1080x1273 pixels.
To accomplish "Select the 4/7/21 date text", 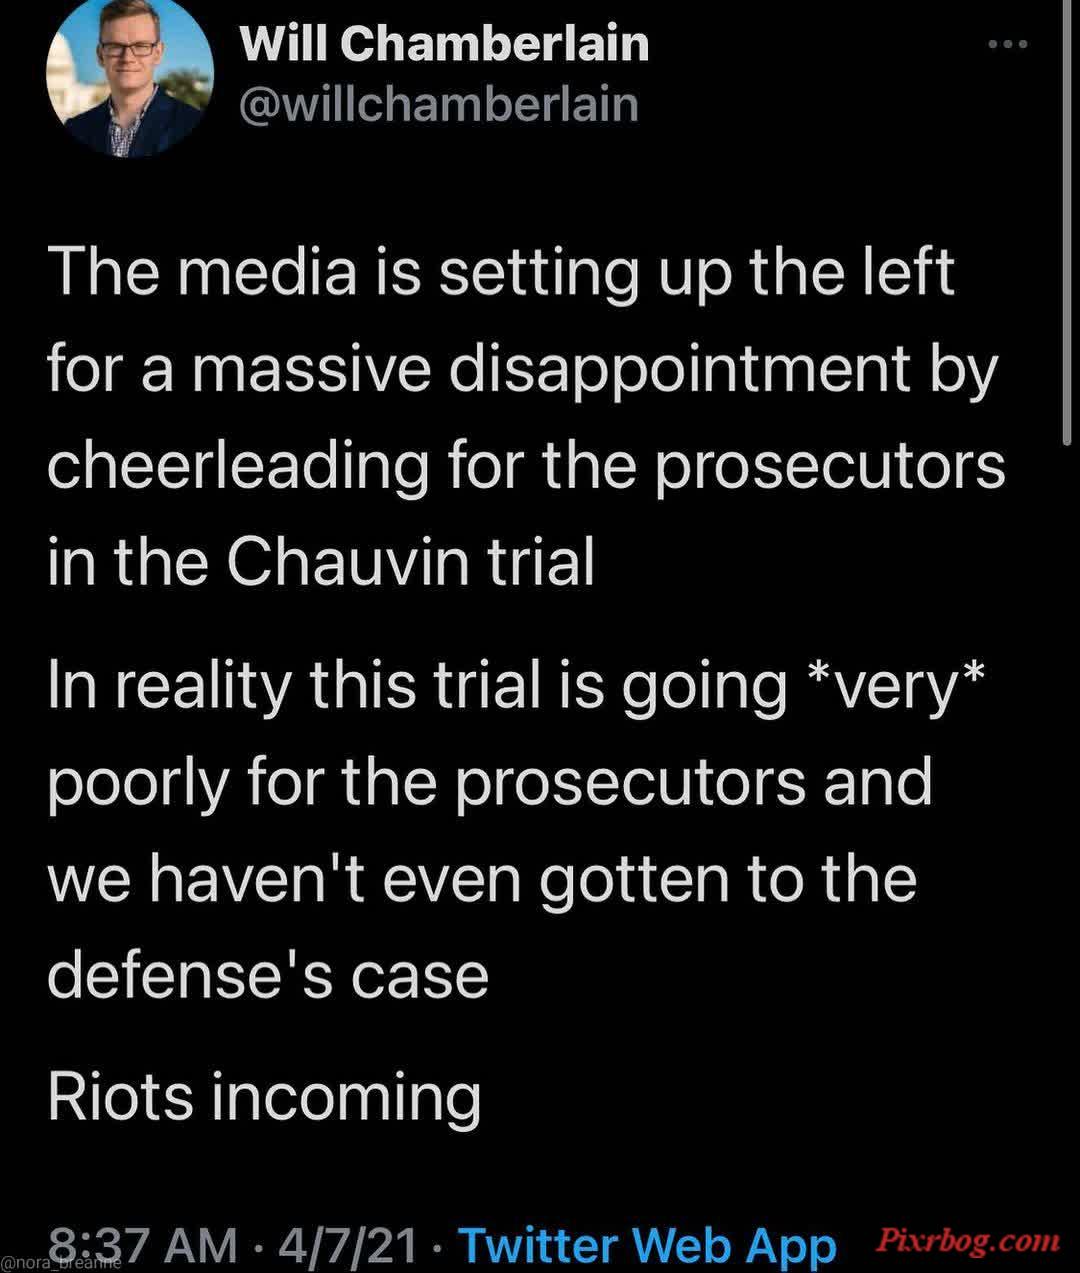I will (350, 1245).
